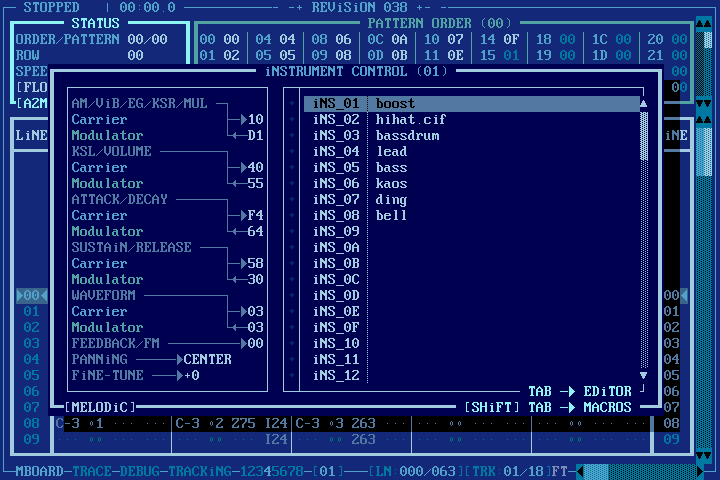Select instrument iNS_02 hihat.cif
This screenshot has height=480, width=720.
[472, 119]
